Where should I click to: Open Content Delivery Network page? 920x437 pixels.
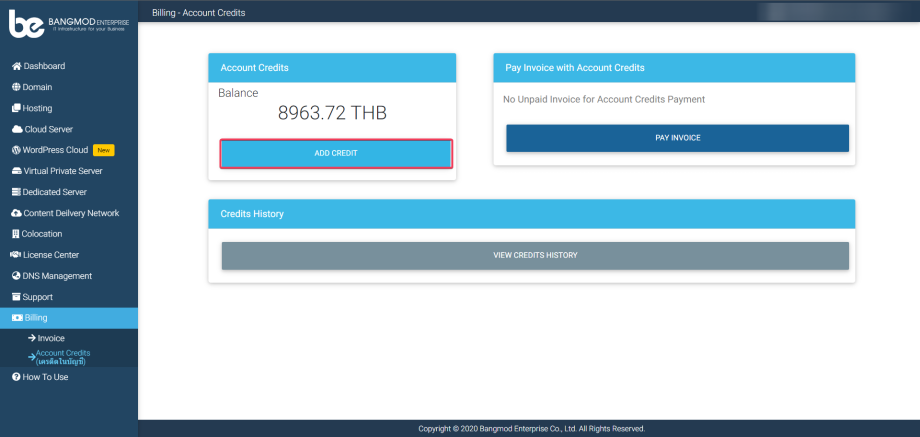tap(69, 214)
